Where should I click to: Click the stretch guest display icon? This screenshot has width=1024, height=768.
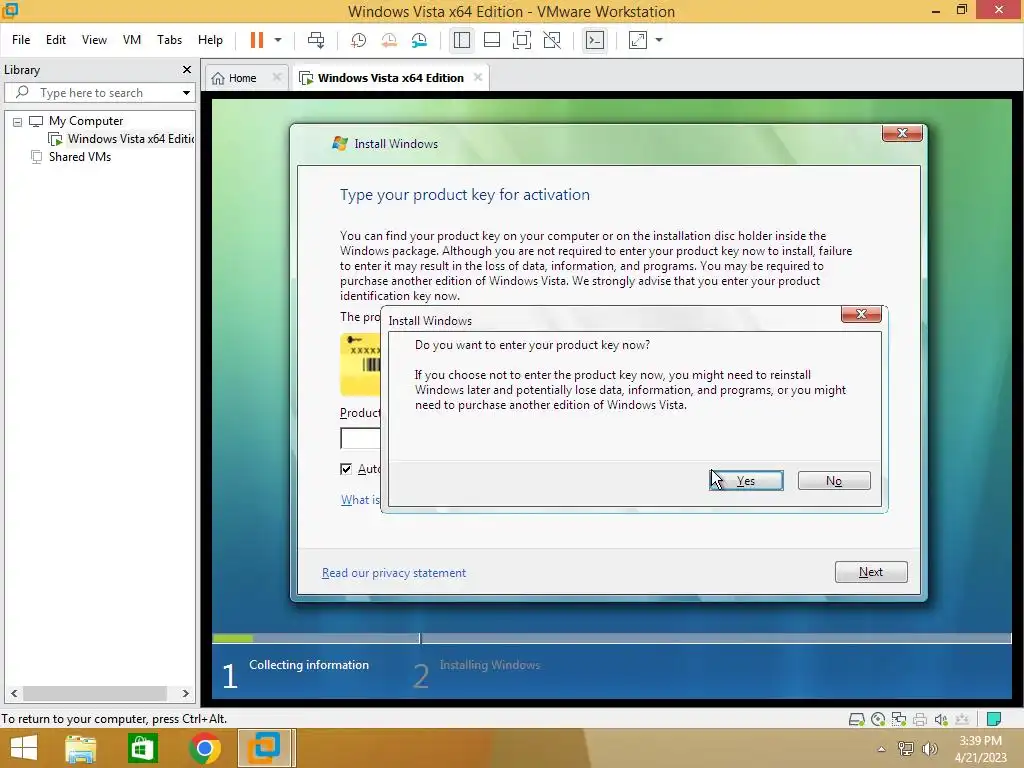[637, 40]
